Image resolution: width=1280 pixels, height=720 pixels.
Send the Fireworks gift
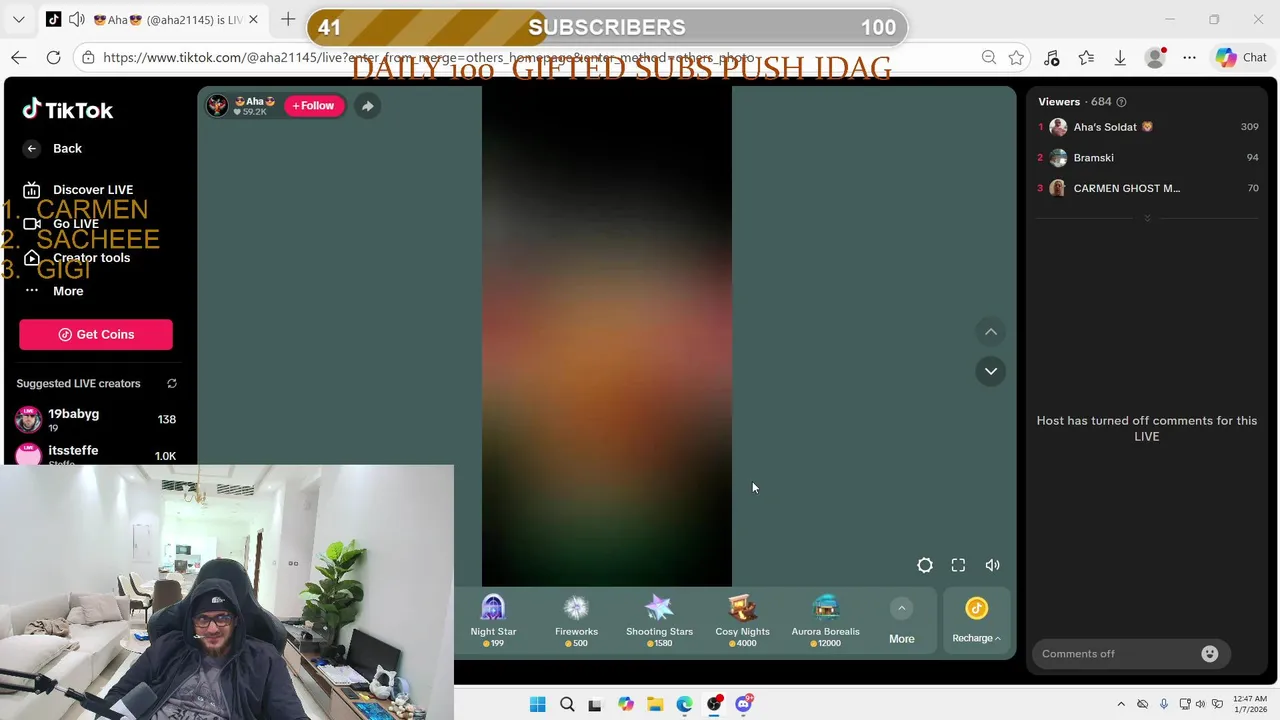click(x=576, y=620)
